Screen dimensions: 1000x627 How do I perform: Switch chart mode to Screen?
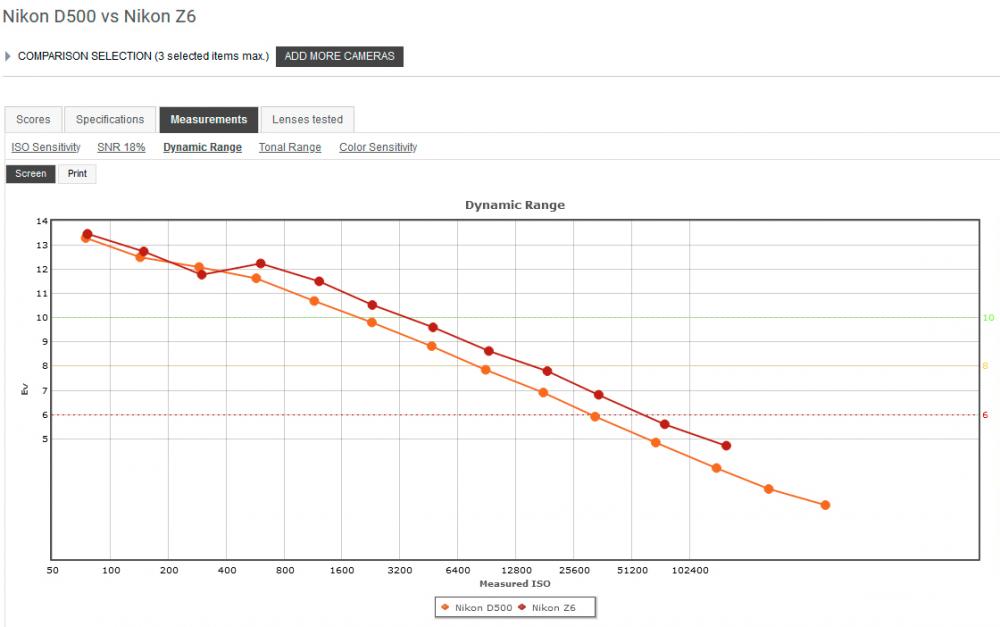point(31,173)
